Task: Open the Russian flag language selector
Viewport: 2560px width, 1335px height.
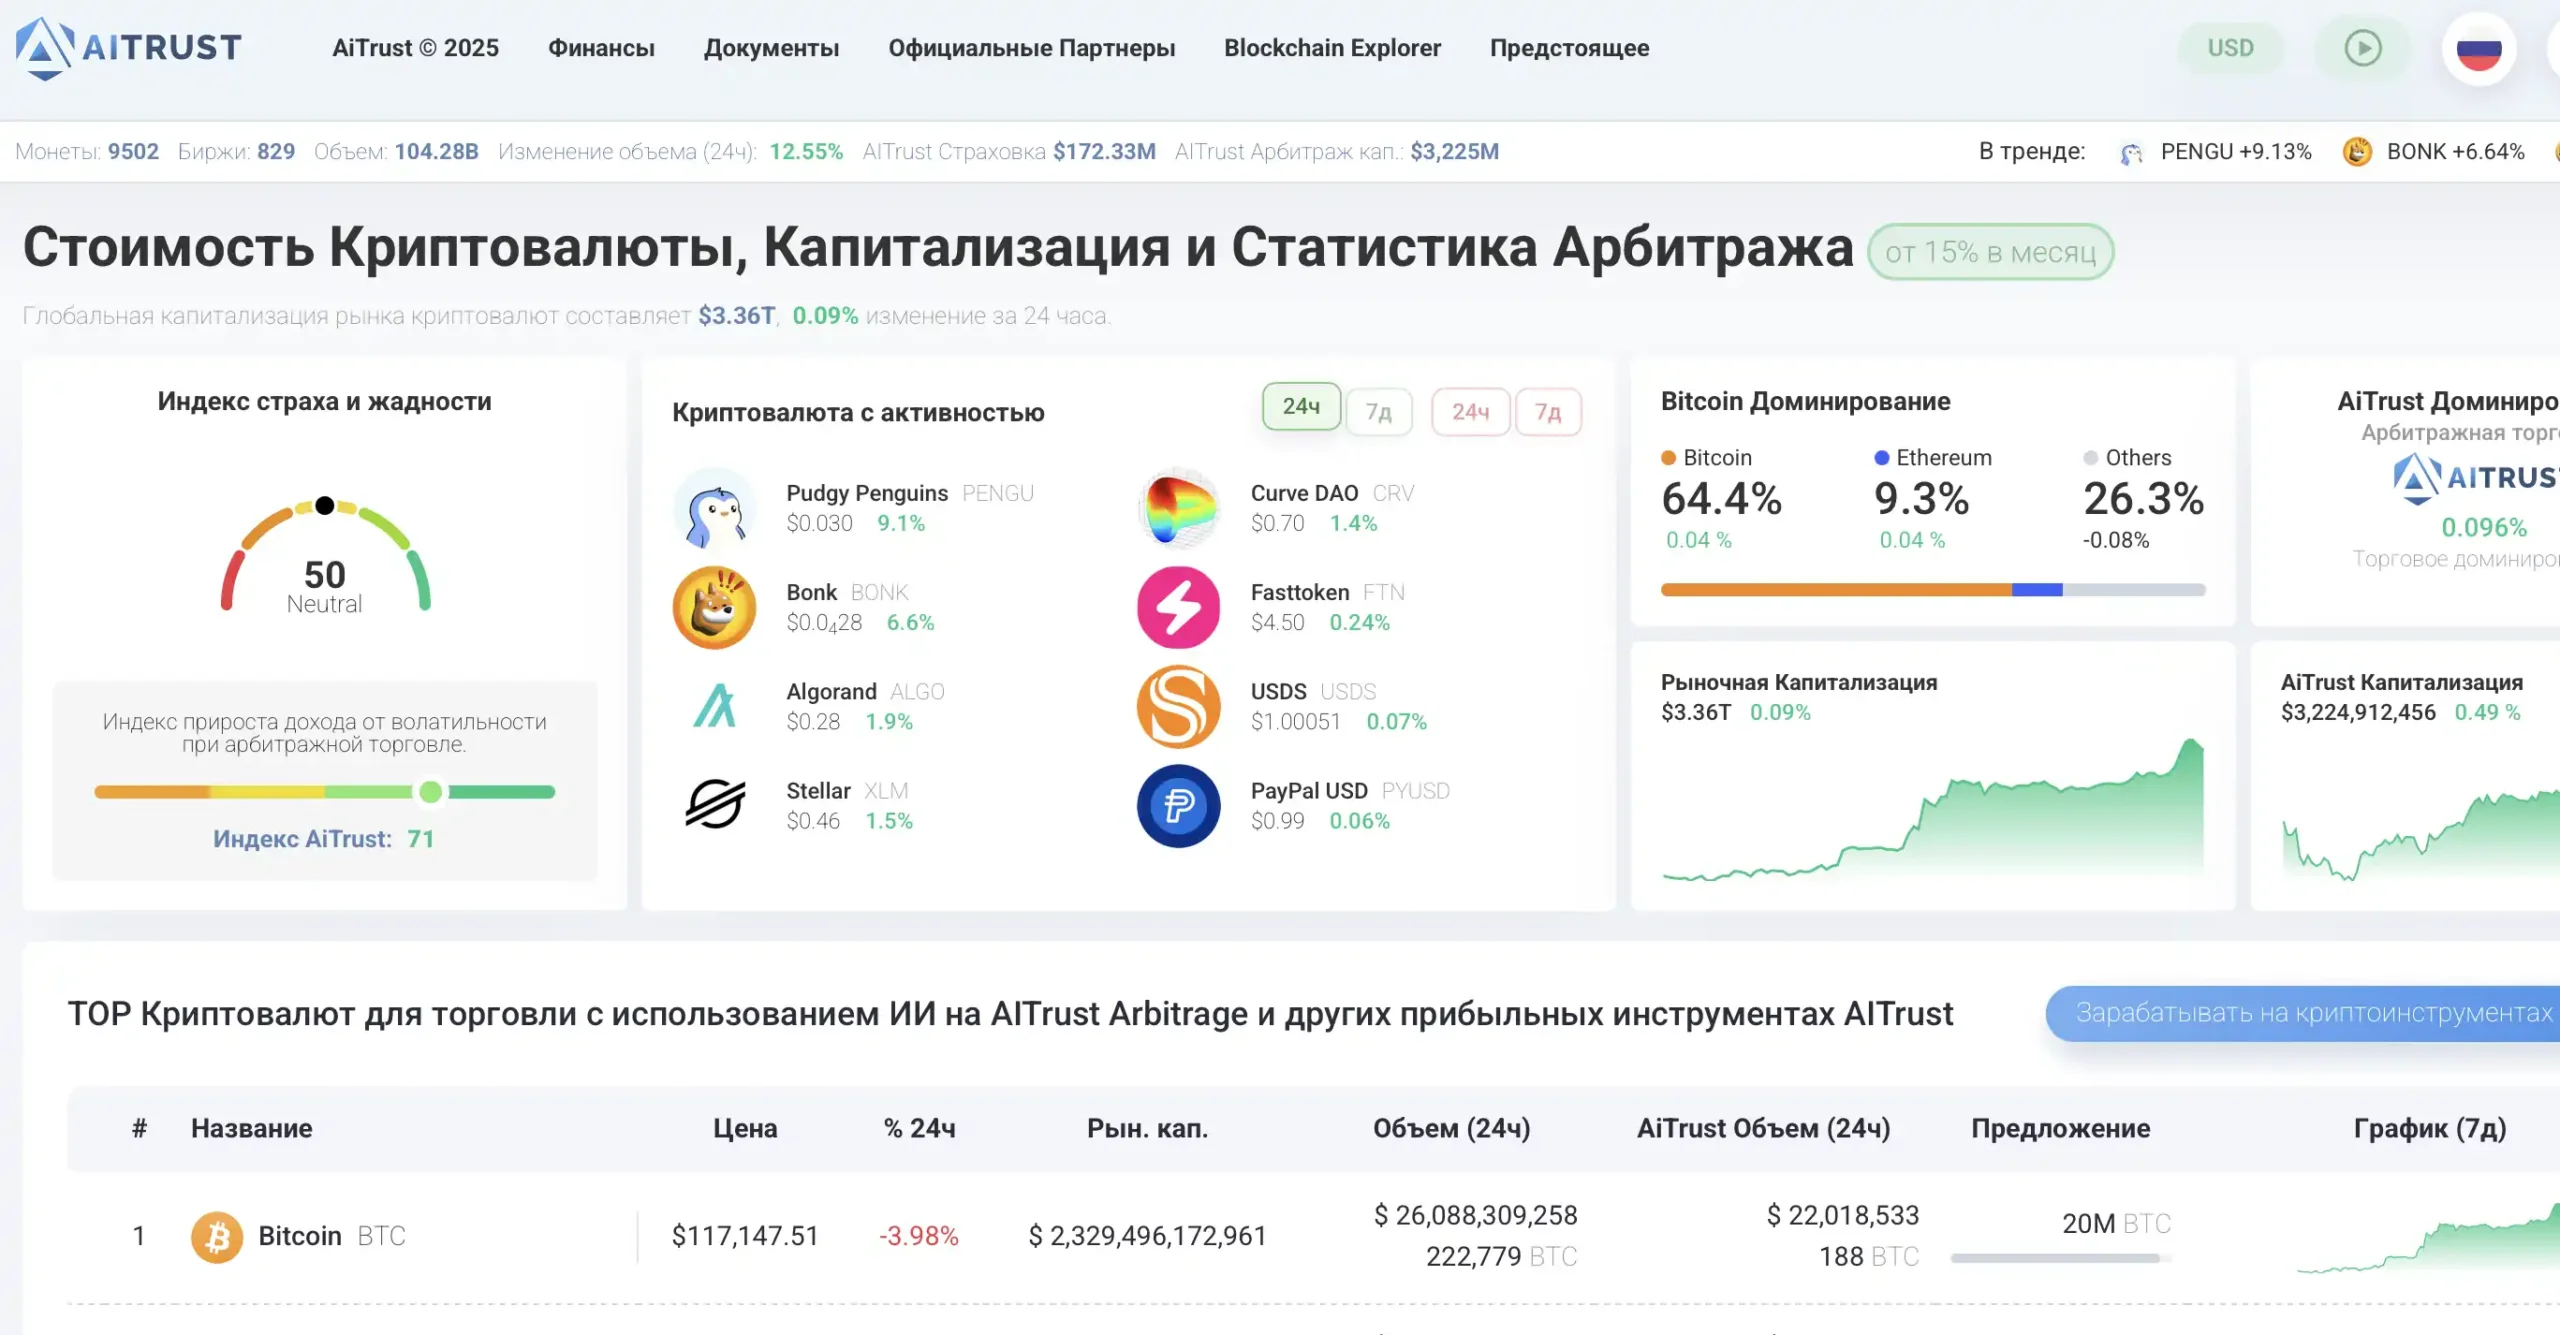Action: 2479,49
